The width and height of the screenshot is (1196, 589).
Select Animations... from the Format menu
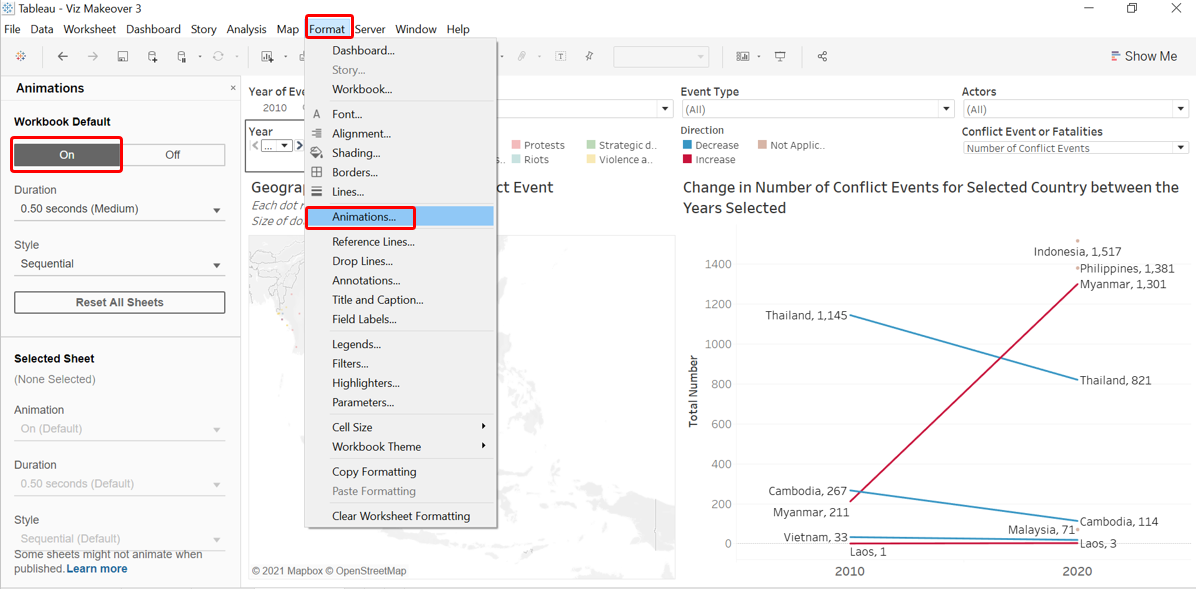pyautogui.click(x=364, y=216)
